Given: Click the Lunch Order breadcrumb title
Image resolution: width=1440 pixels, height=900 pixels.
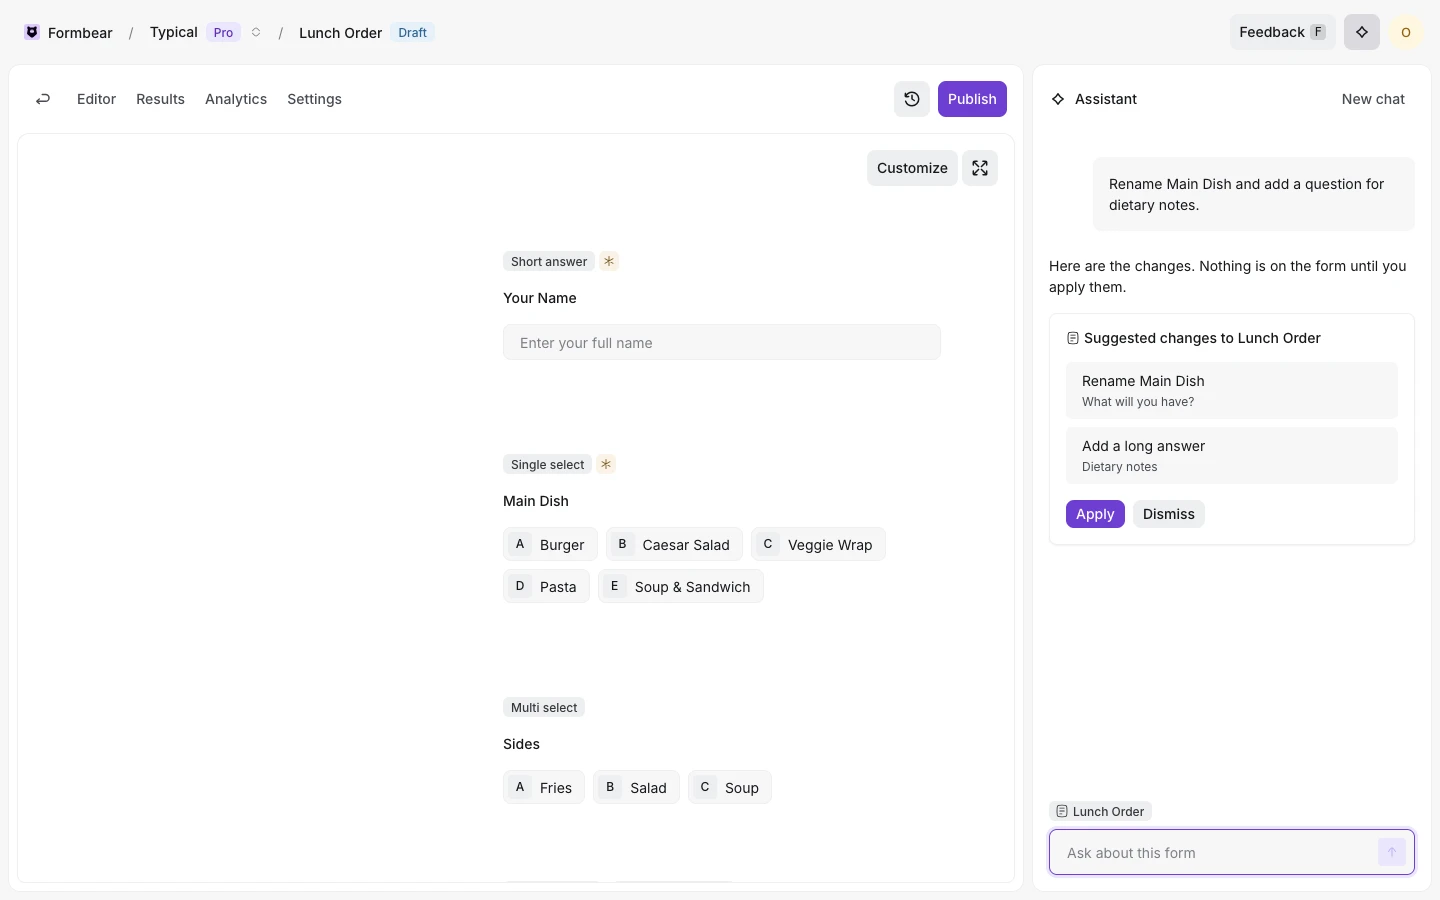Looking at the screenshot, I should pyautogui.click(x=340, y=33).
